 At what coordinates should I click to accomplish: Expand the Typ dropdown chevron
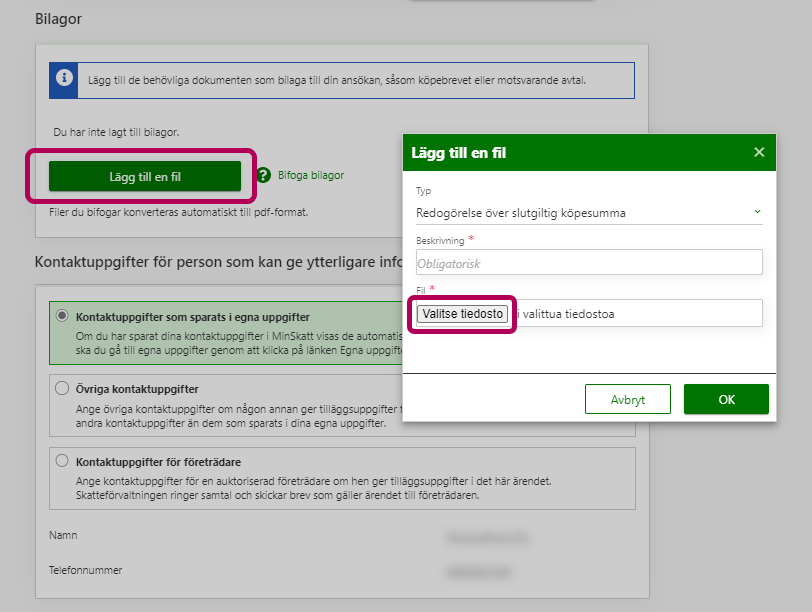pos(757,212)
